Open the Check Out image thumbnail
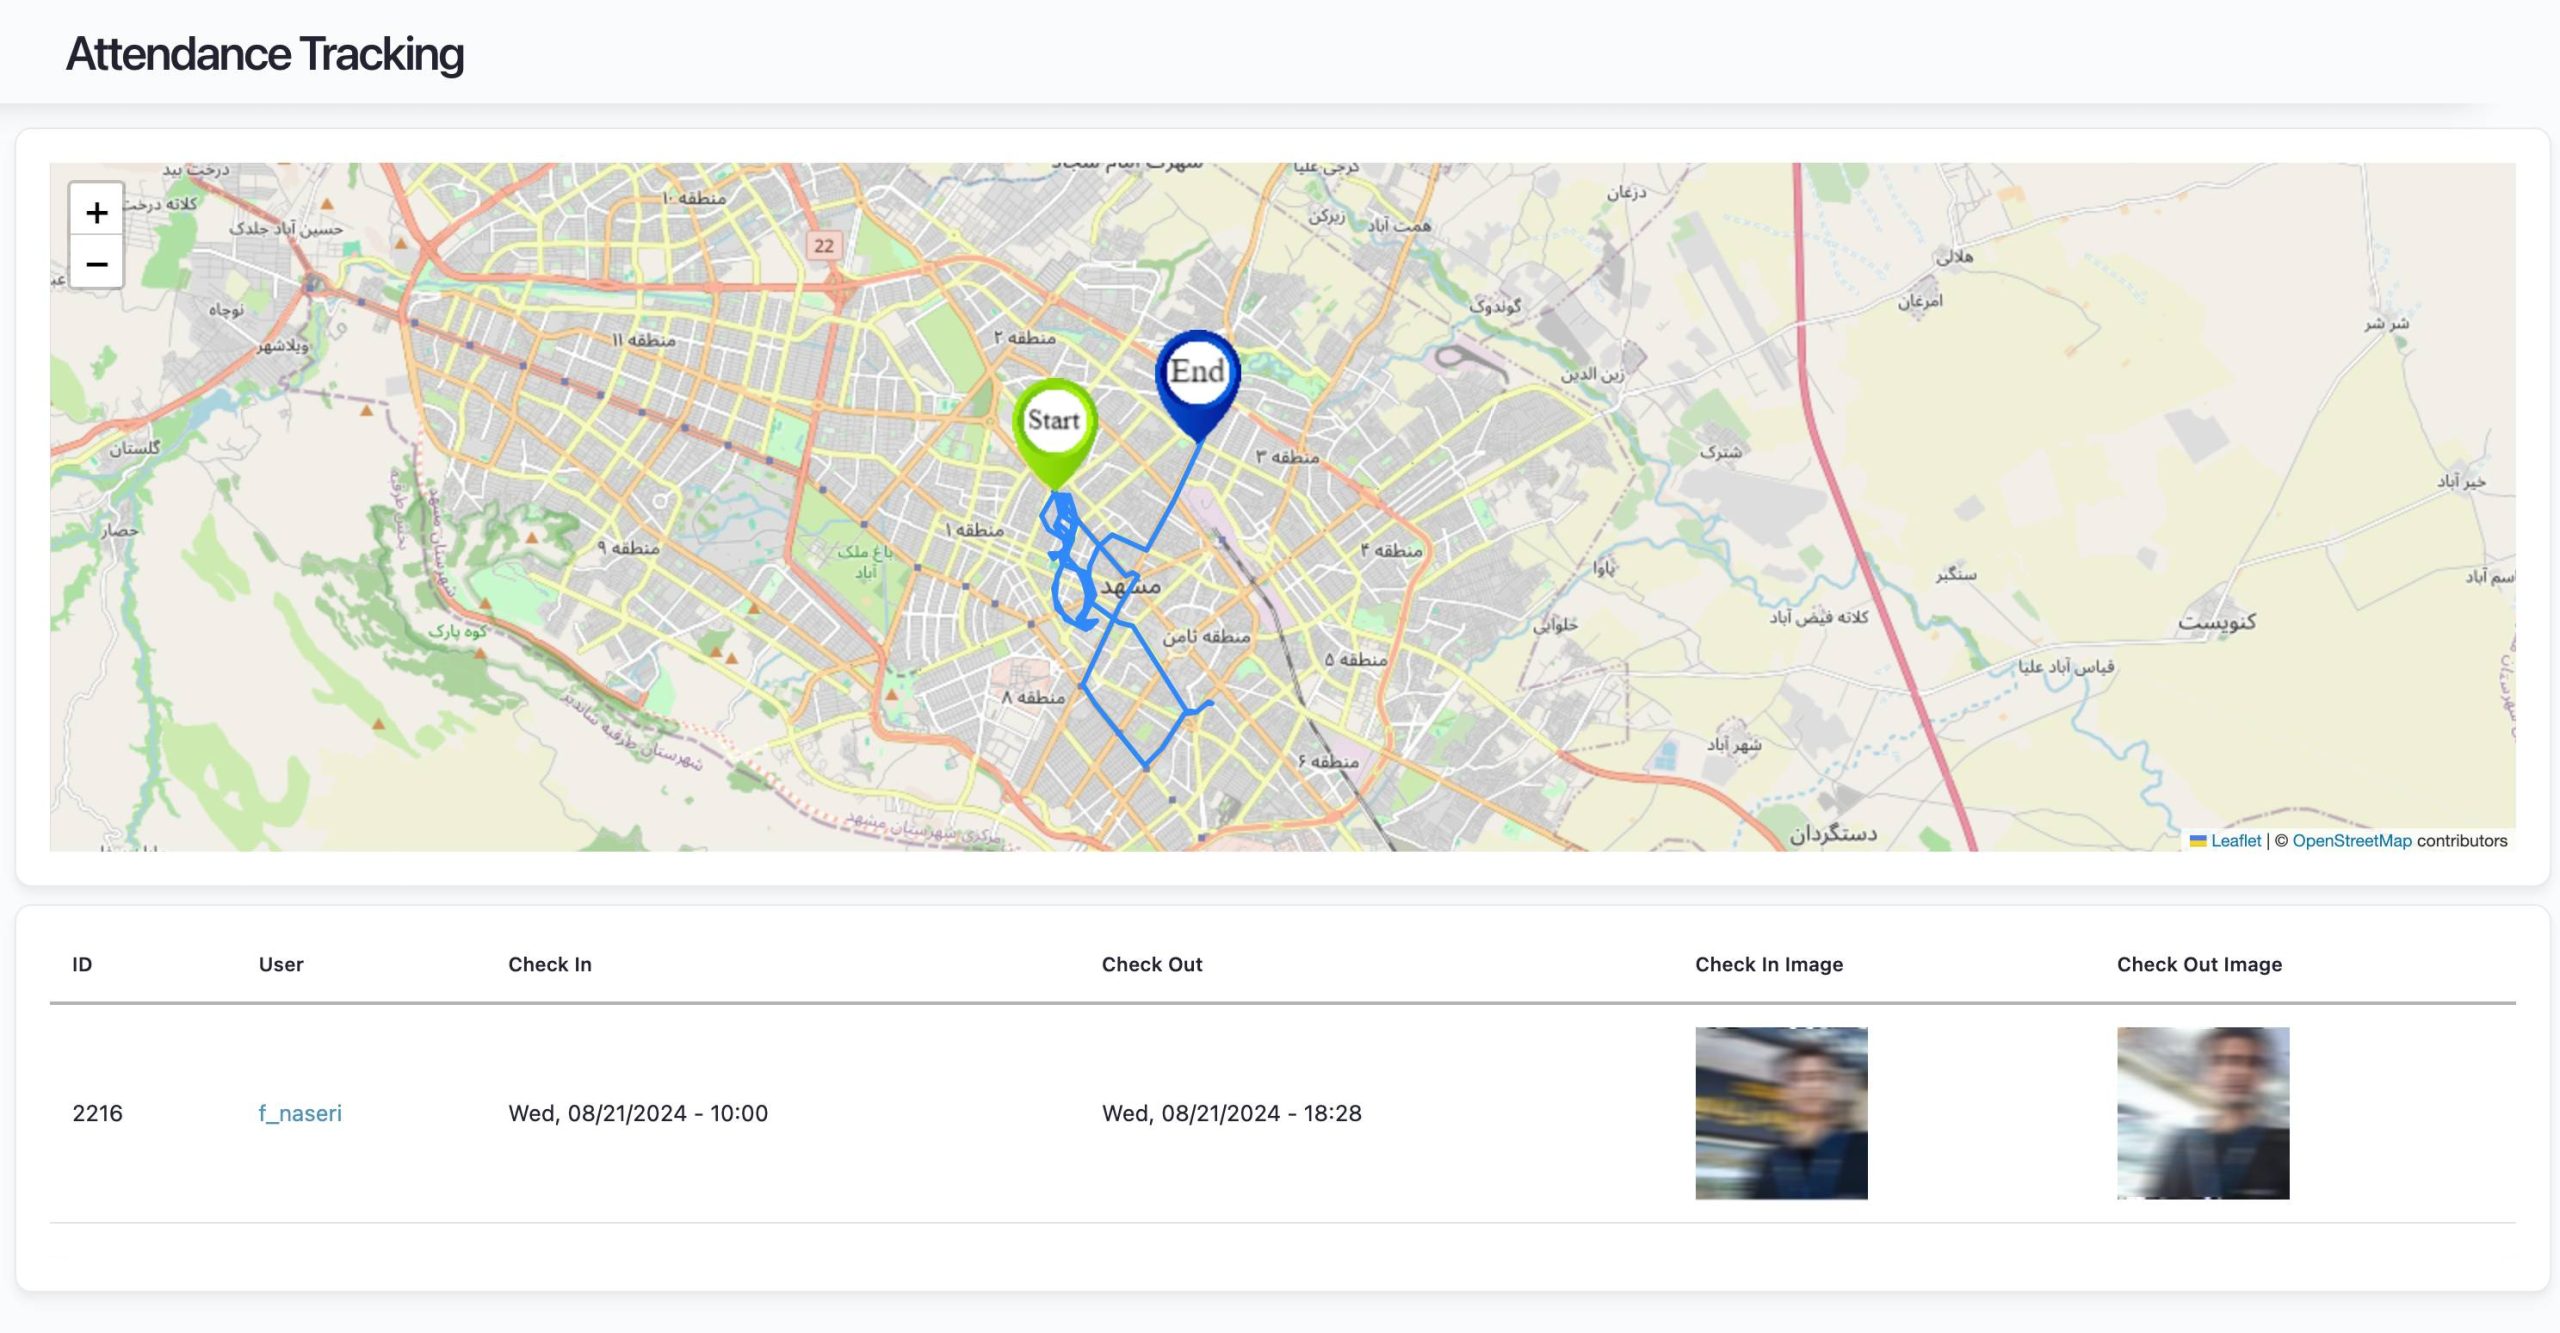The width and height of the screenshot is (2560, 1333). click(2202, 1113)
